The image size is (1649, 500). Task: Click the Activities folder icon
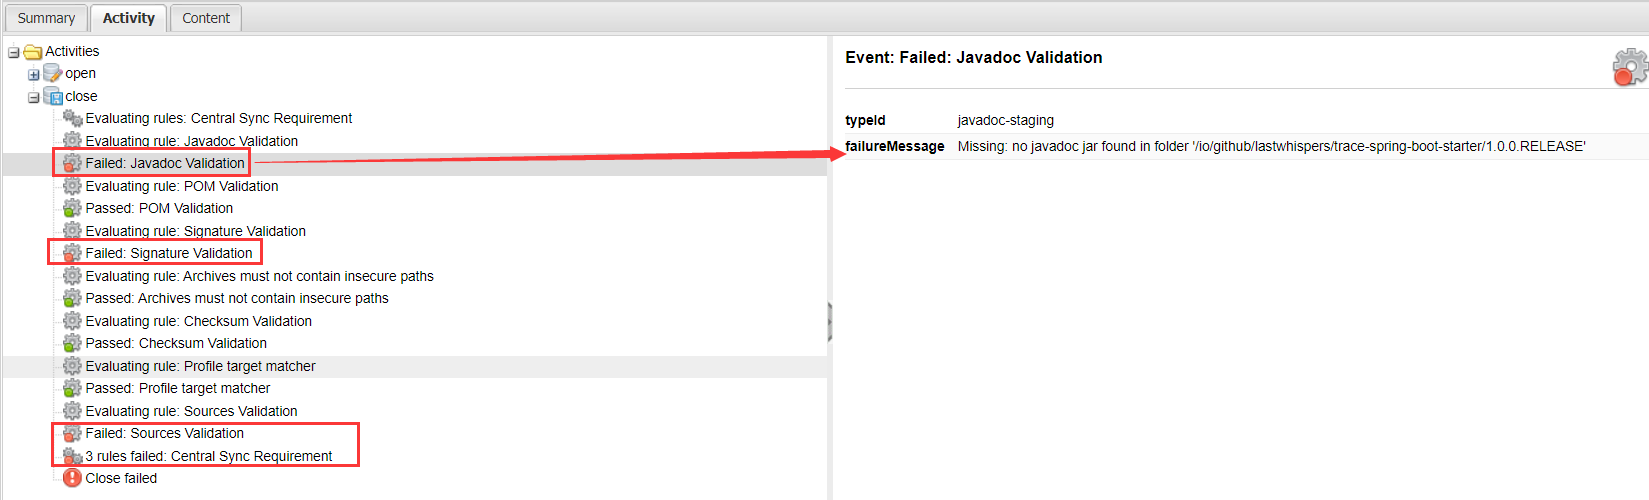click(33, 51)
